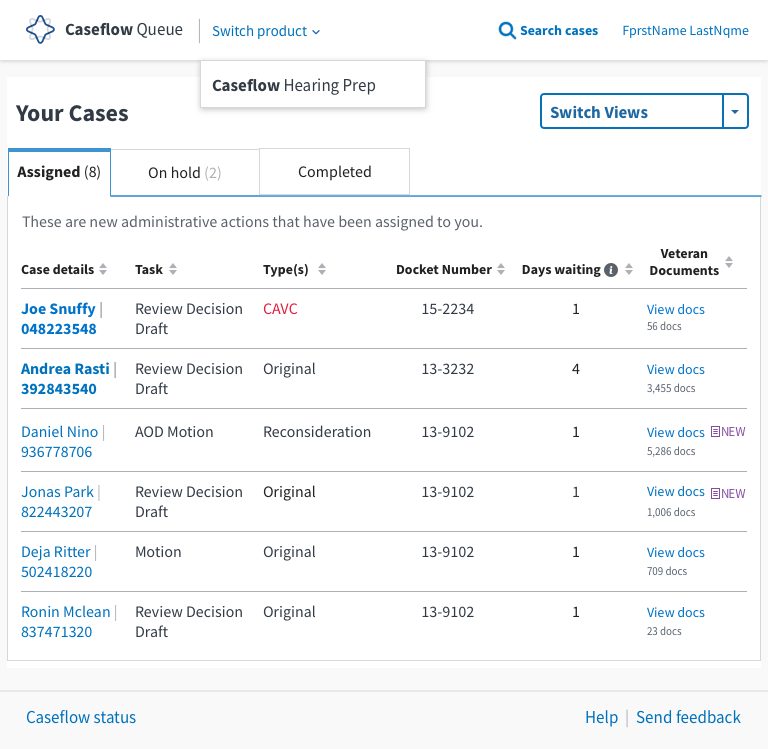Sort by Docket Number column arrows
768x749 pixels.
(x=501, y=269)
